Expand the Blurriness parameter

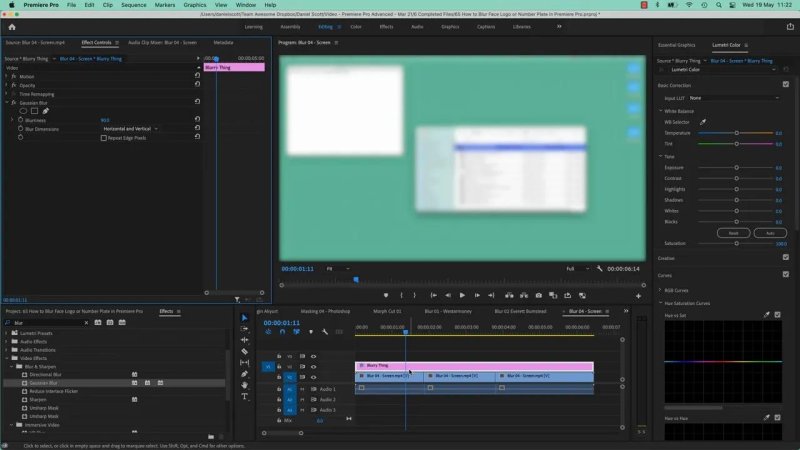click(x=12, y=120)
